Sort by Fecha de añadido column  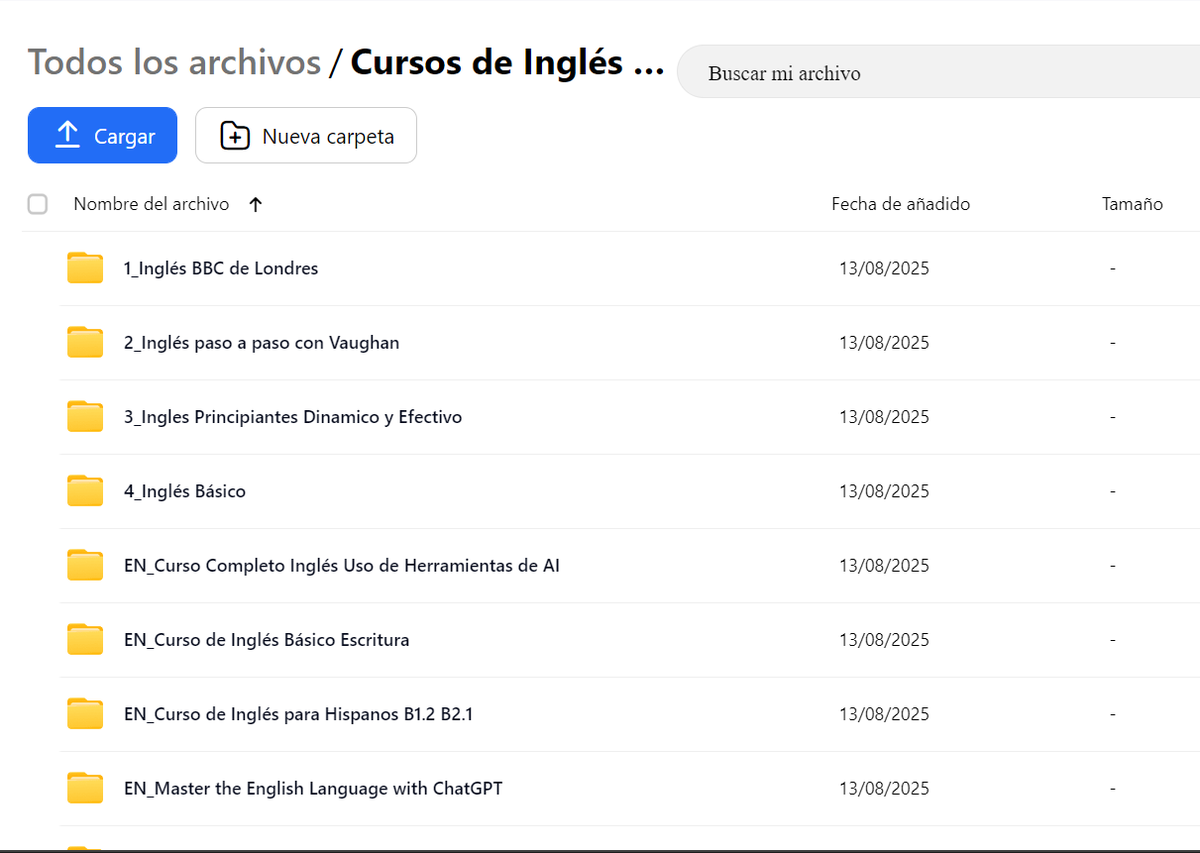pos(901,204)
